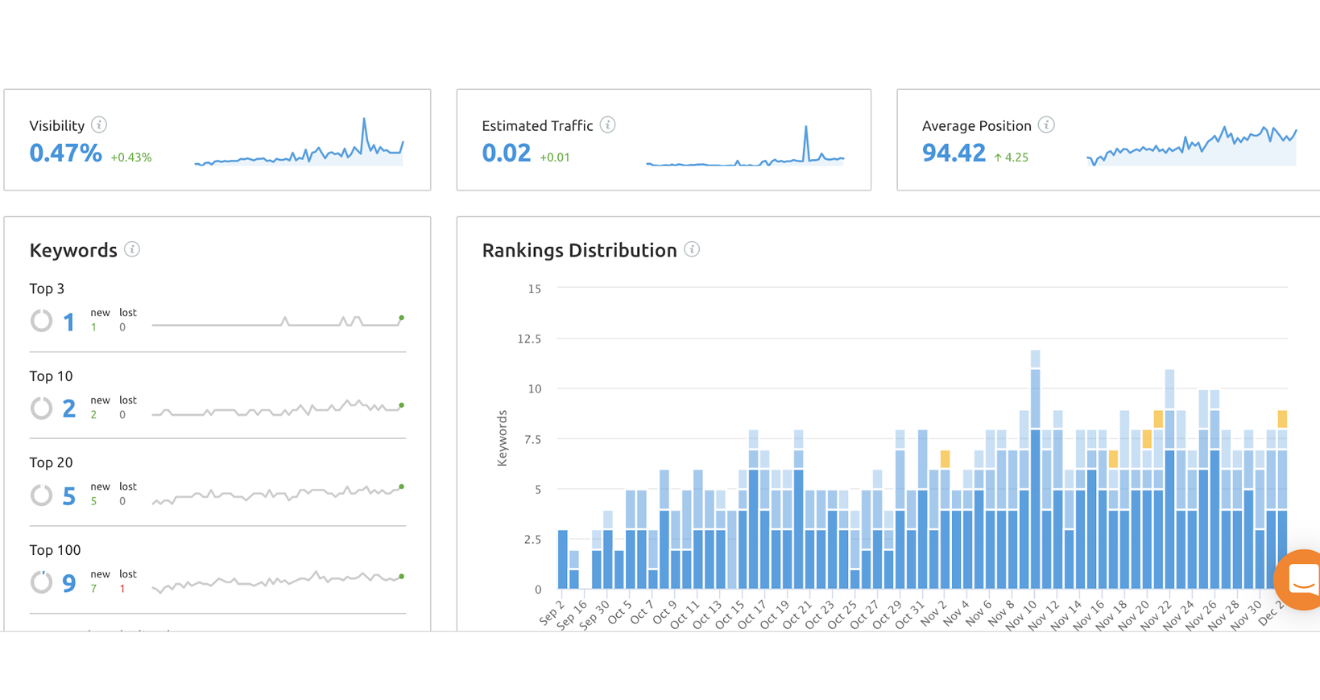Click the Top 3 donut ring icon
The image size is (1320, 700).
(41, 321)
